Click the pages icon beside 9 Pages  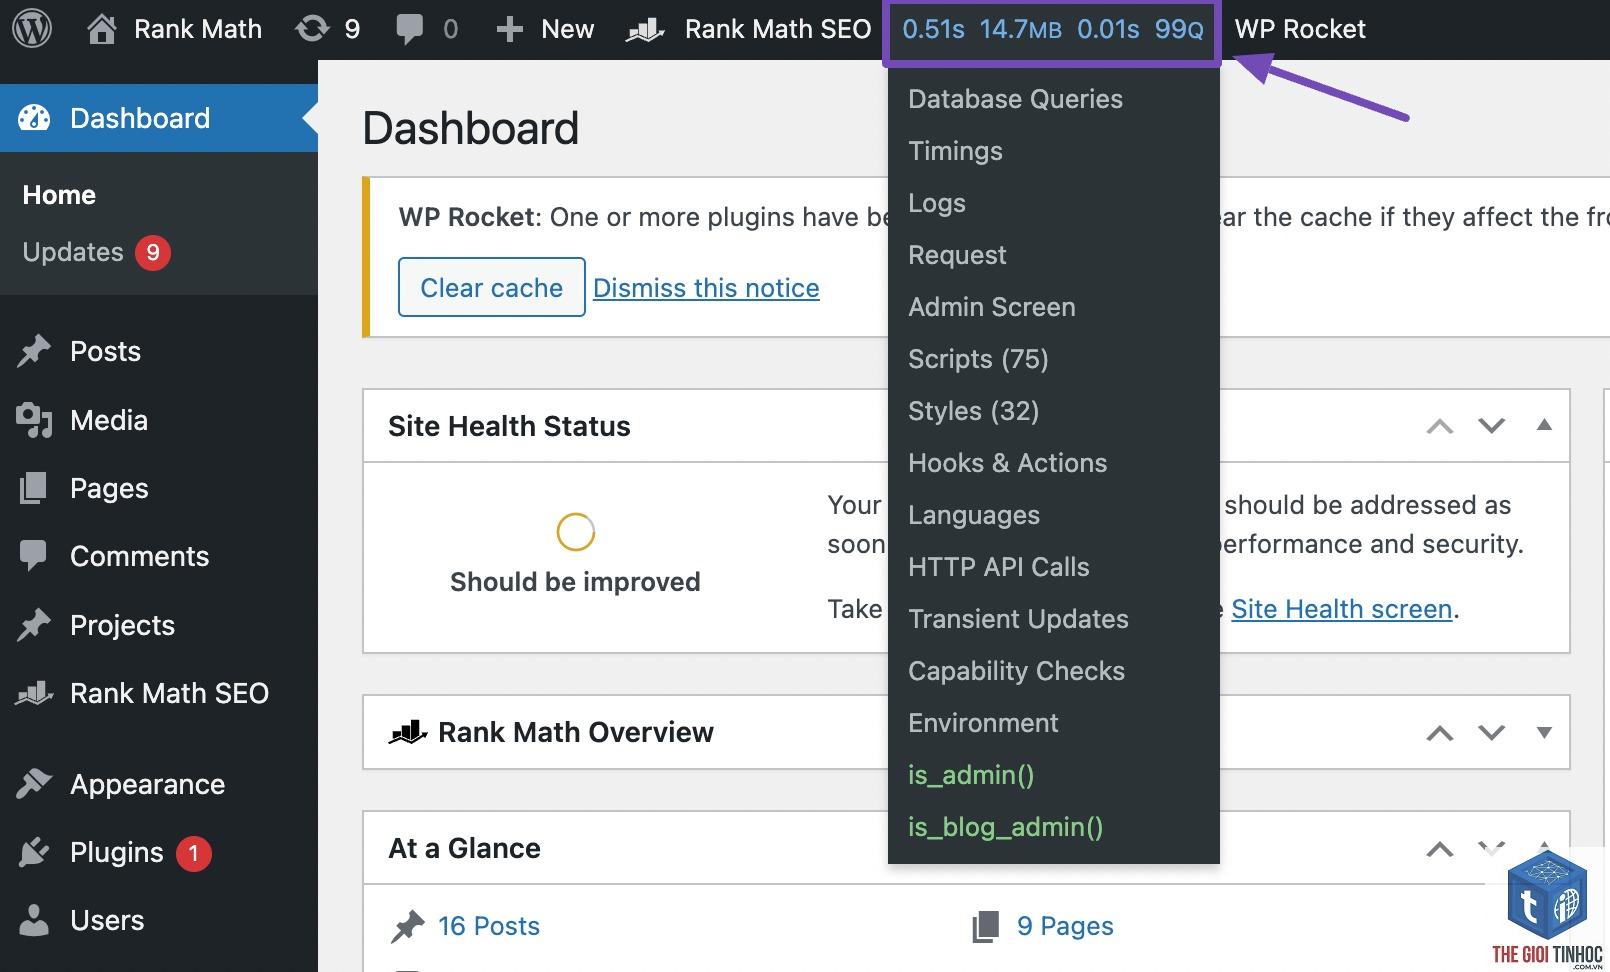tap(985, 926)
